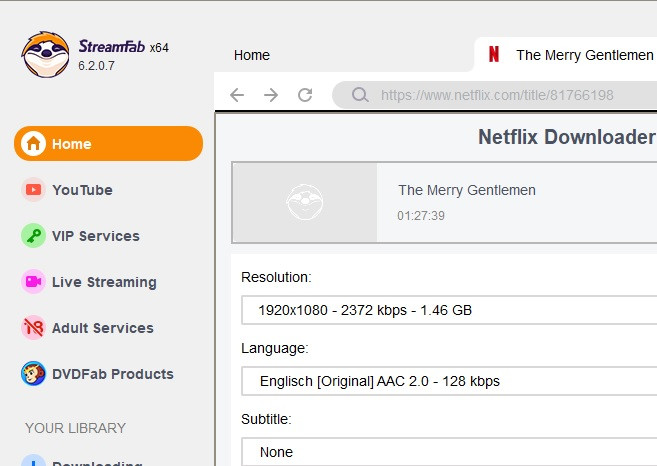Open YouTube section in sidebar

coord(82,190)
